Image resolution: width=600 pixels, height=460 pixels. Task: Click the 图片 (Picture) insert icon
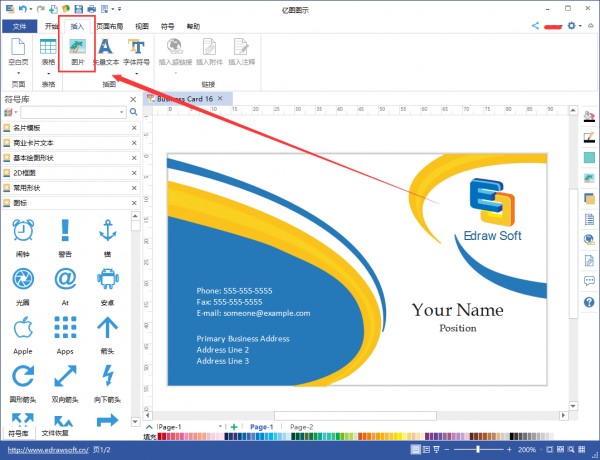point(78,51)
